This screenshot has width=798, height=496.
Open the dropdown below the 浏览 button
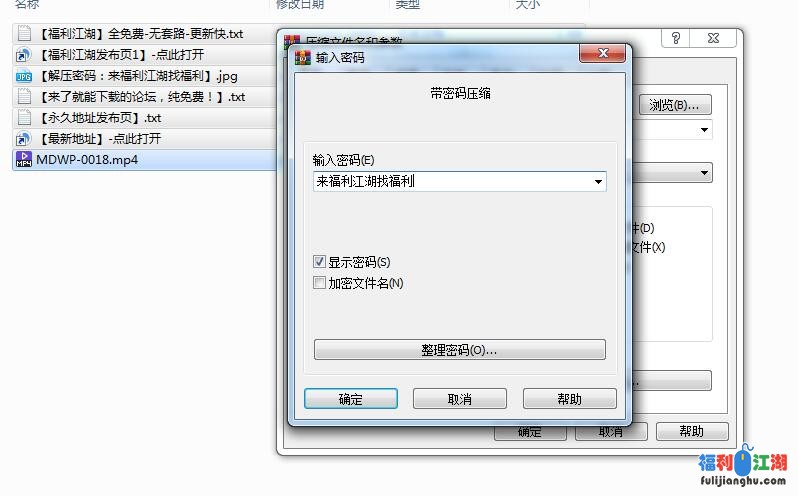(x=704, y=130)
